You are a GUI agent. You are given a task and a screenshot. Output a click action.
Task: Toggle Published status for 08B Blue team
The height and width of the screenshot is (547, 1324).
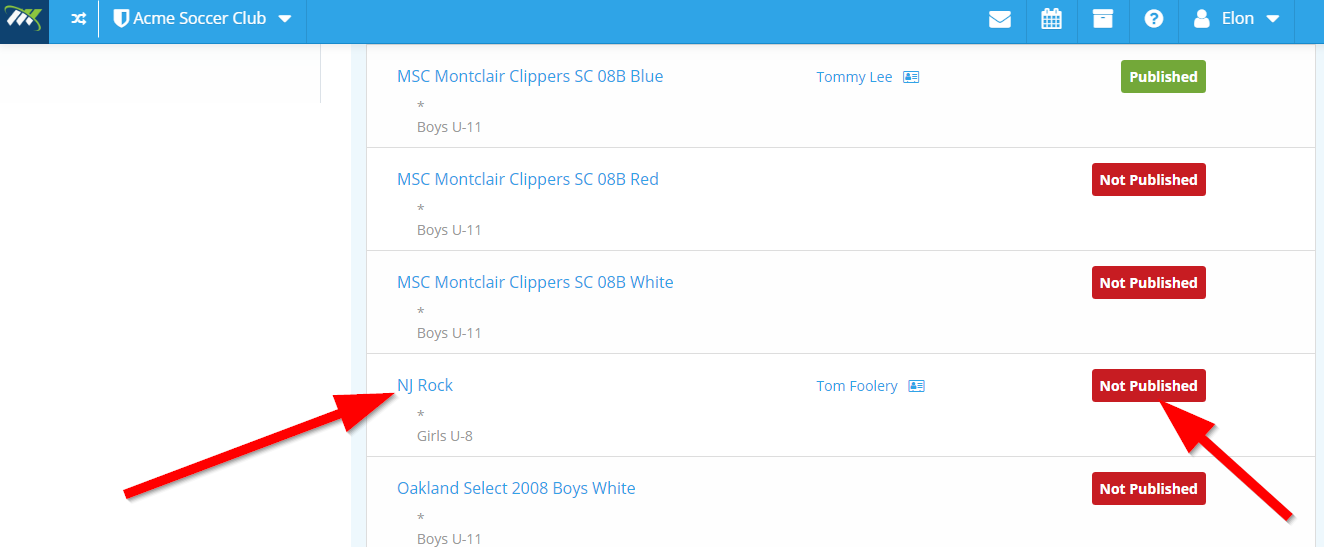1163,77
